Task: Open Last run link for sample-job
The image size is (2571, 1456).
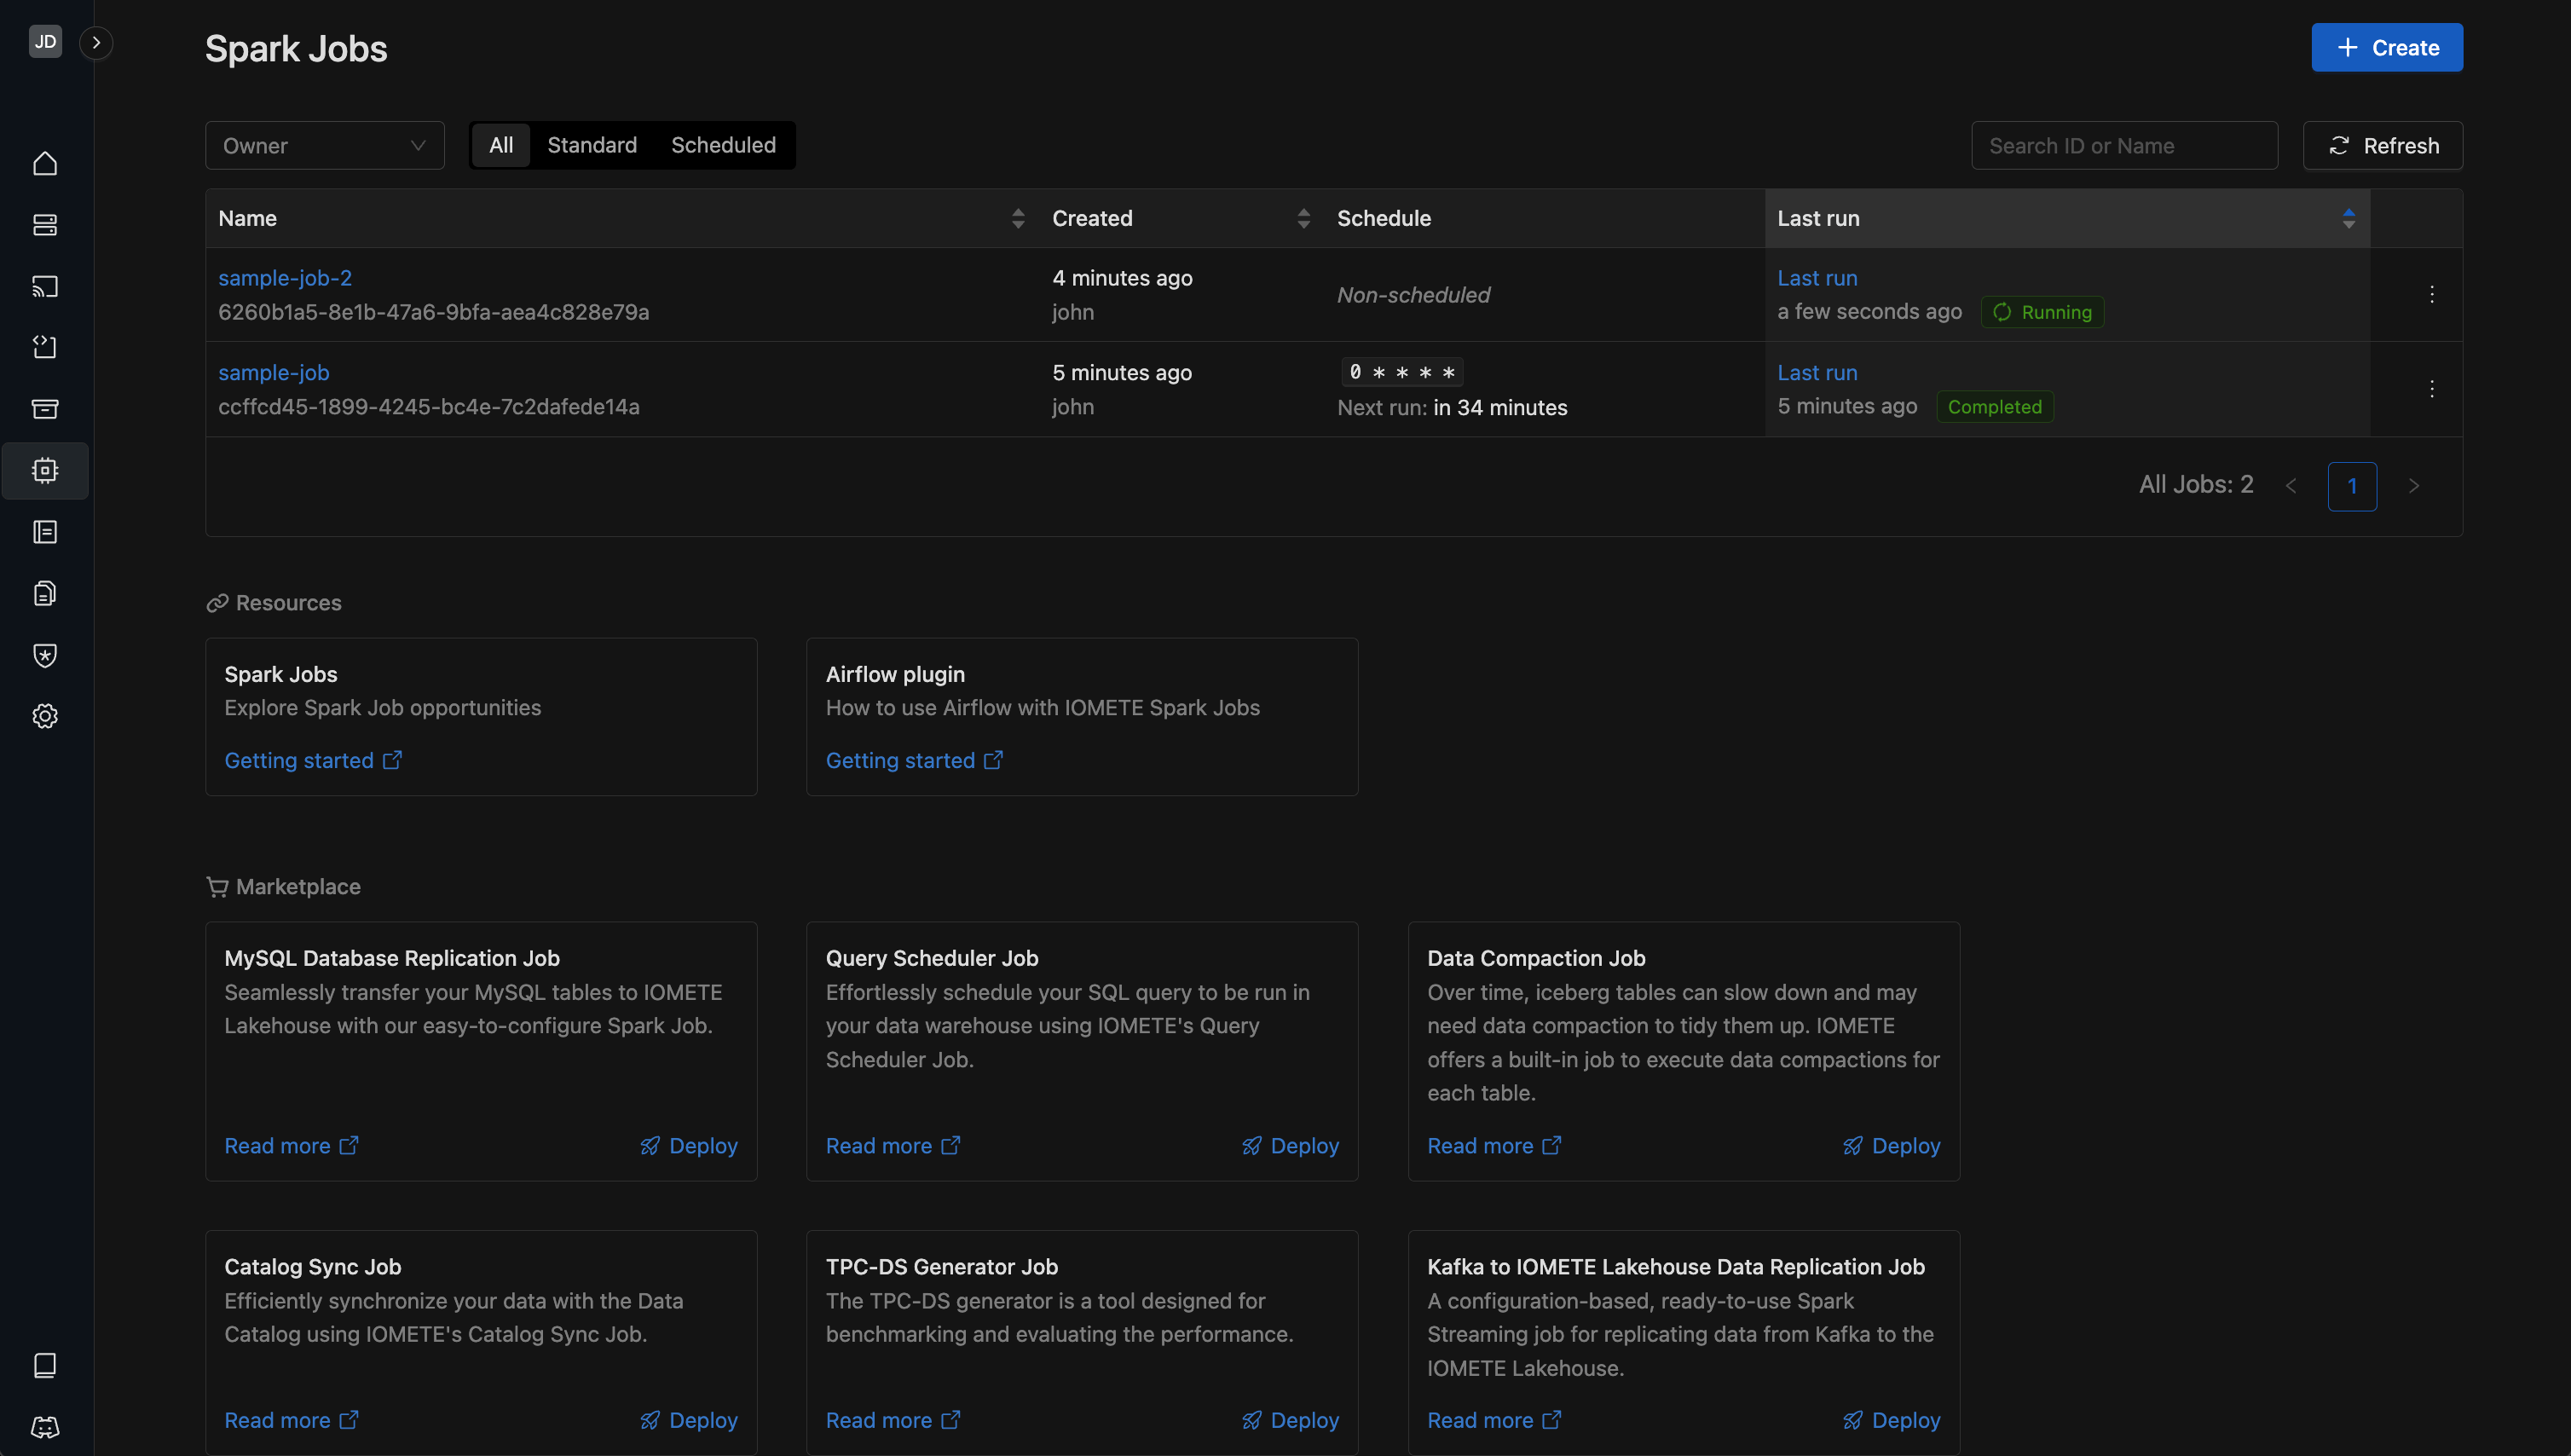Action: click(1817, 372)
